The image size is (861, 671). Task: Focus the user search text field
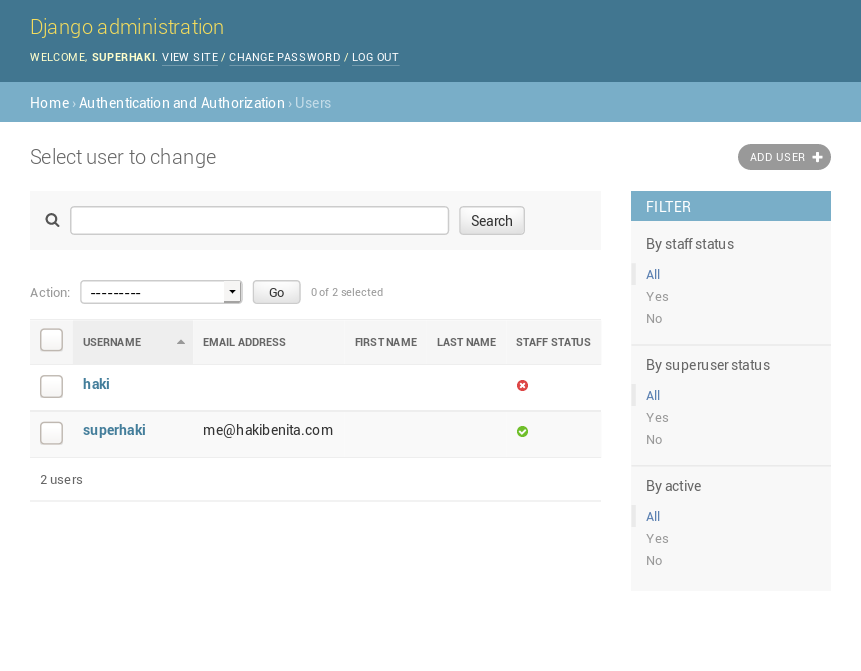pos(259,220)
